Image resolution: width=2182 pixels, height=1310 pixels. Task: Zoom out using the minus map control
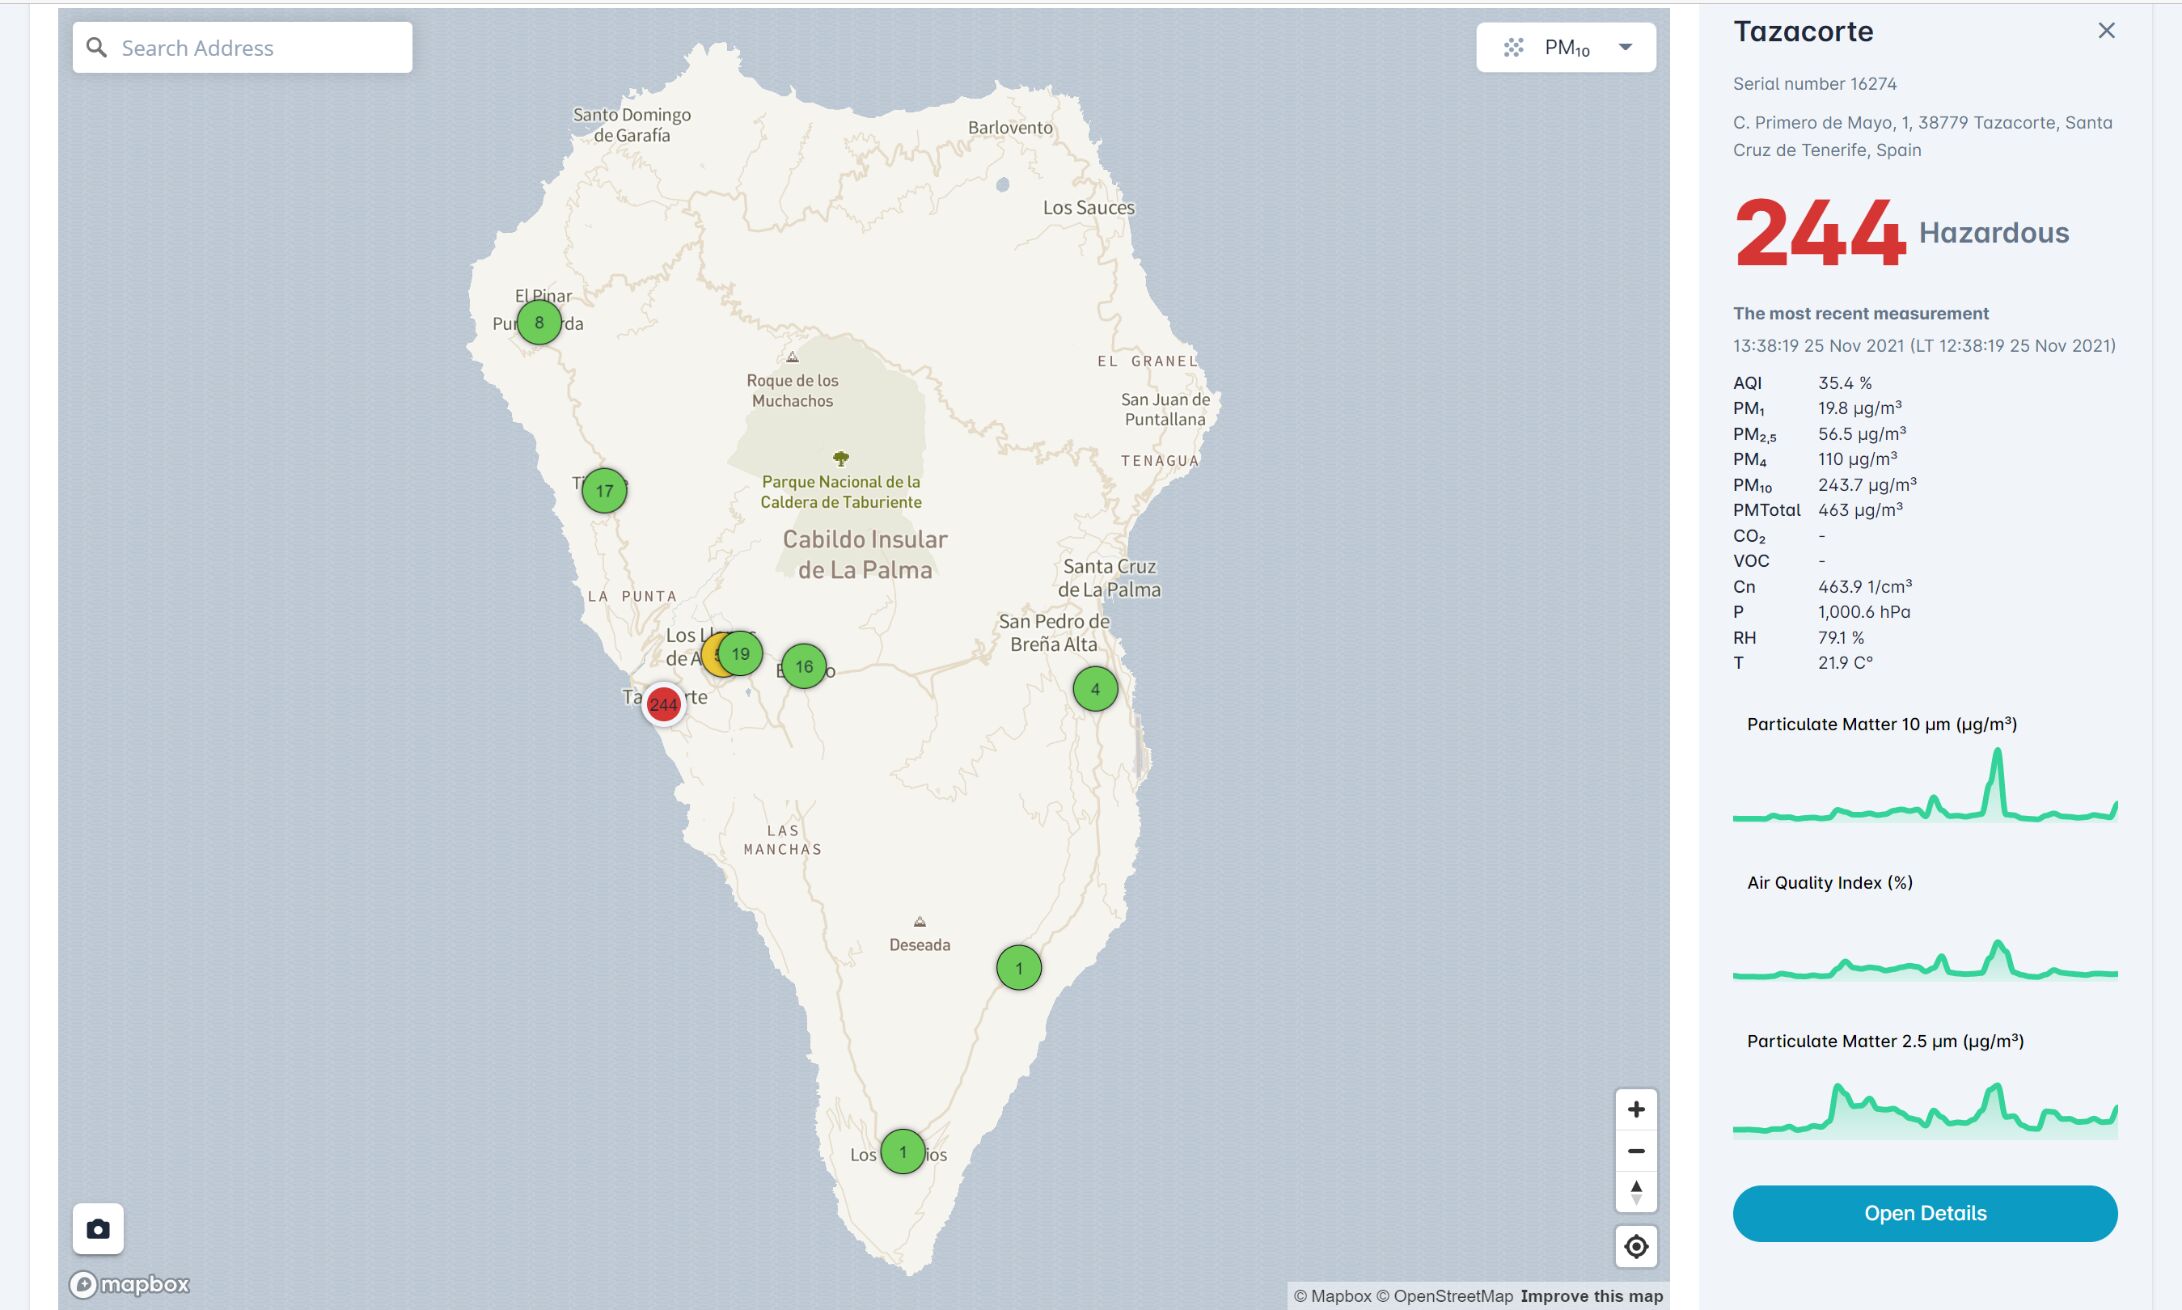pyautogui.click(x=1636, y=1150)
